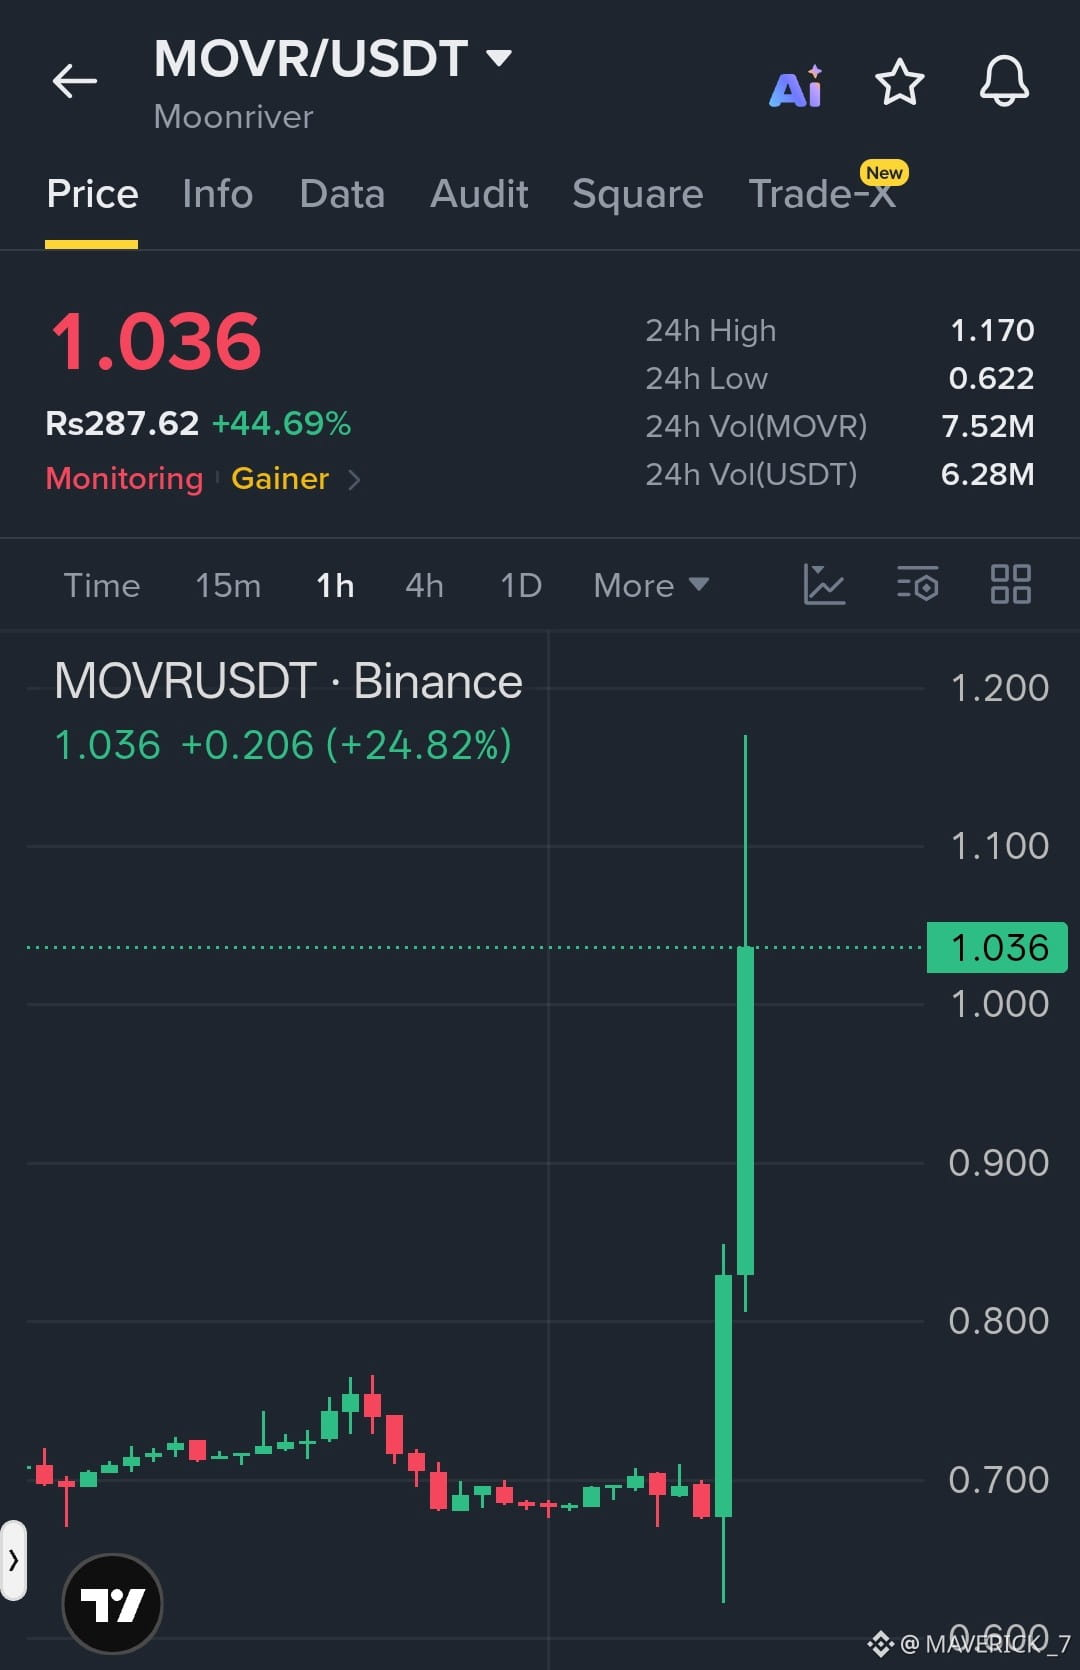
Task: Tap the 24h Vol(MOVR) value 7.52M
Action: (988, 426)
